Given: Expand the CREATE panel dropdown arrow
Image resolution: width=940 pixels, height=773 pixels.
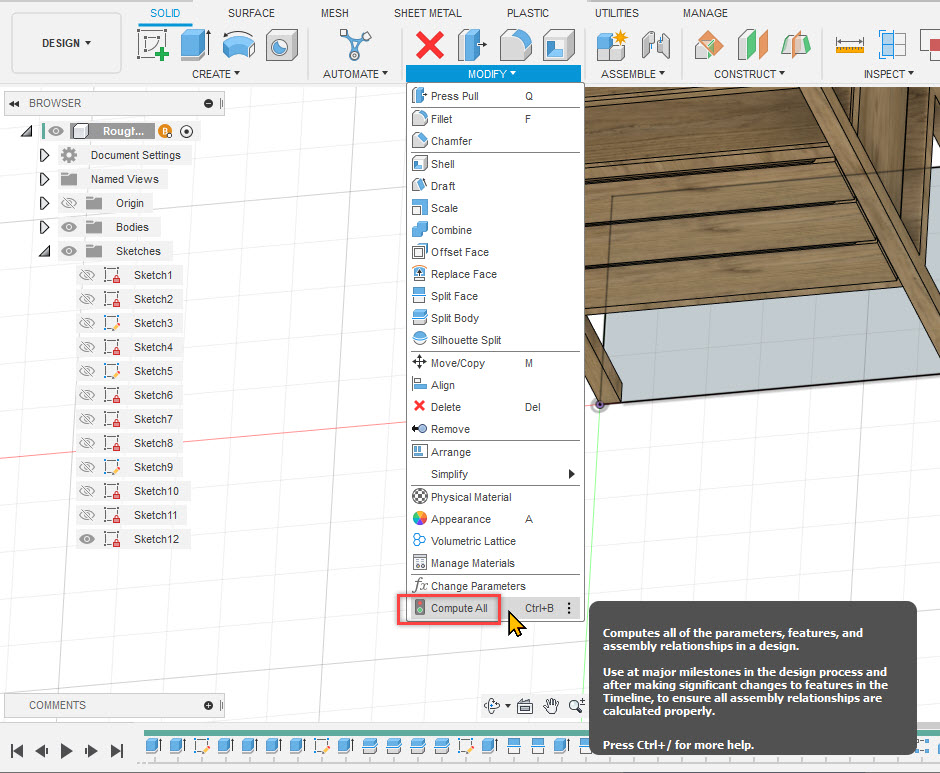Looking at the screenshot, I should point(238,73).
